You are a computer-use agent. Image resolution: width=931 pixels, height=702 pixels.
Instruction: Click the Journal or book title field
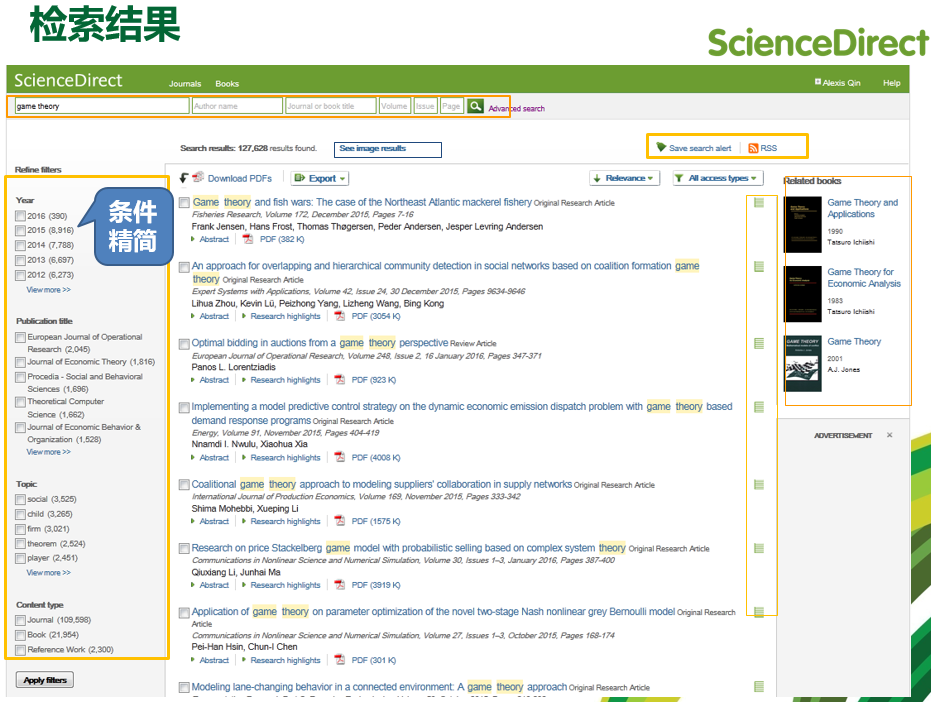point(331,106)
